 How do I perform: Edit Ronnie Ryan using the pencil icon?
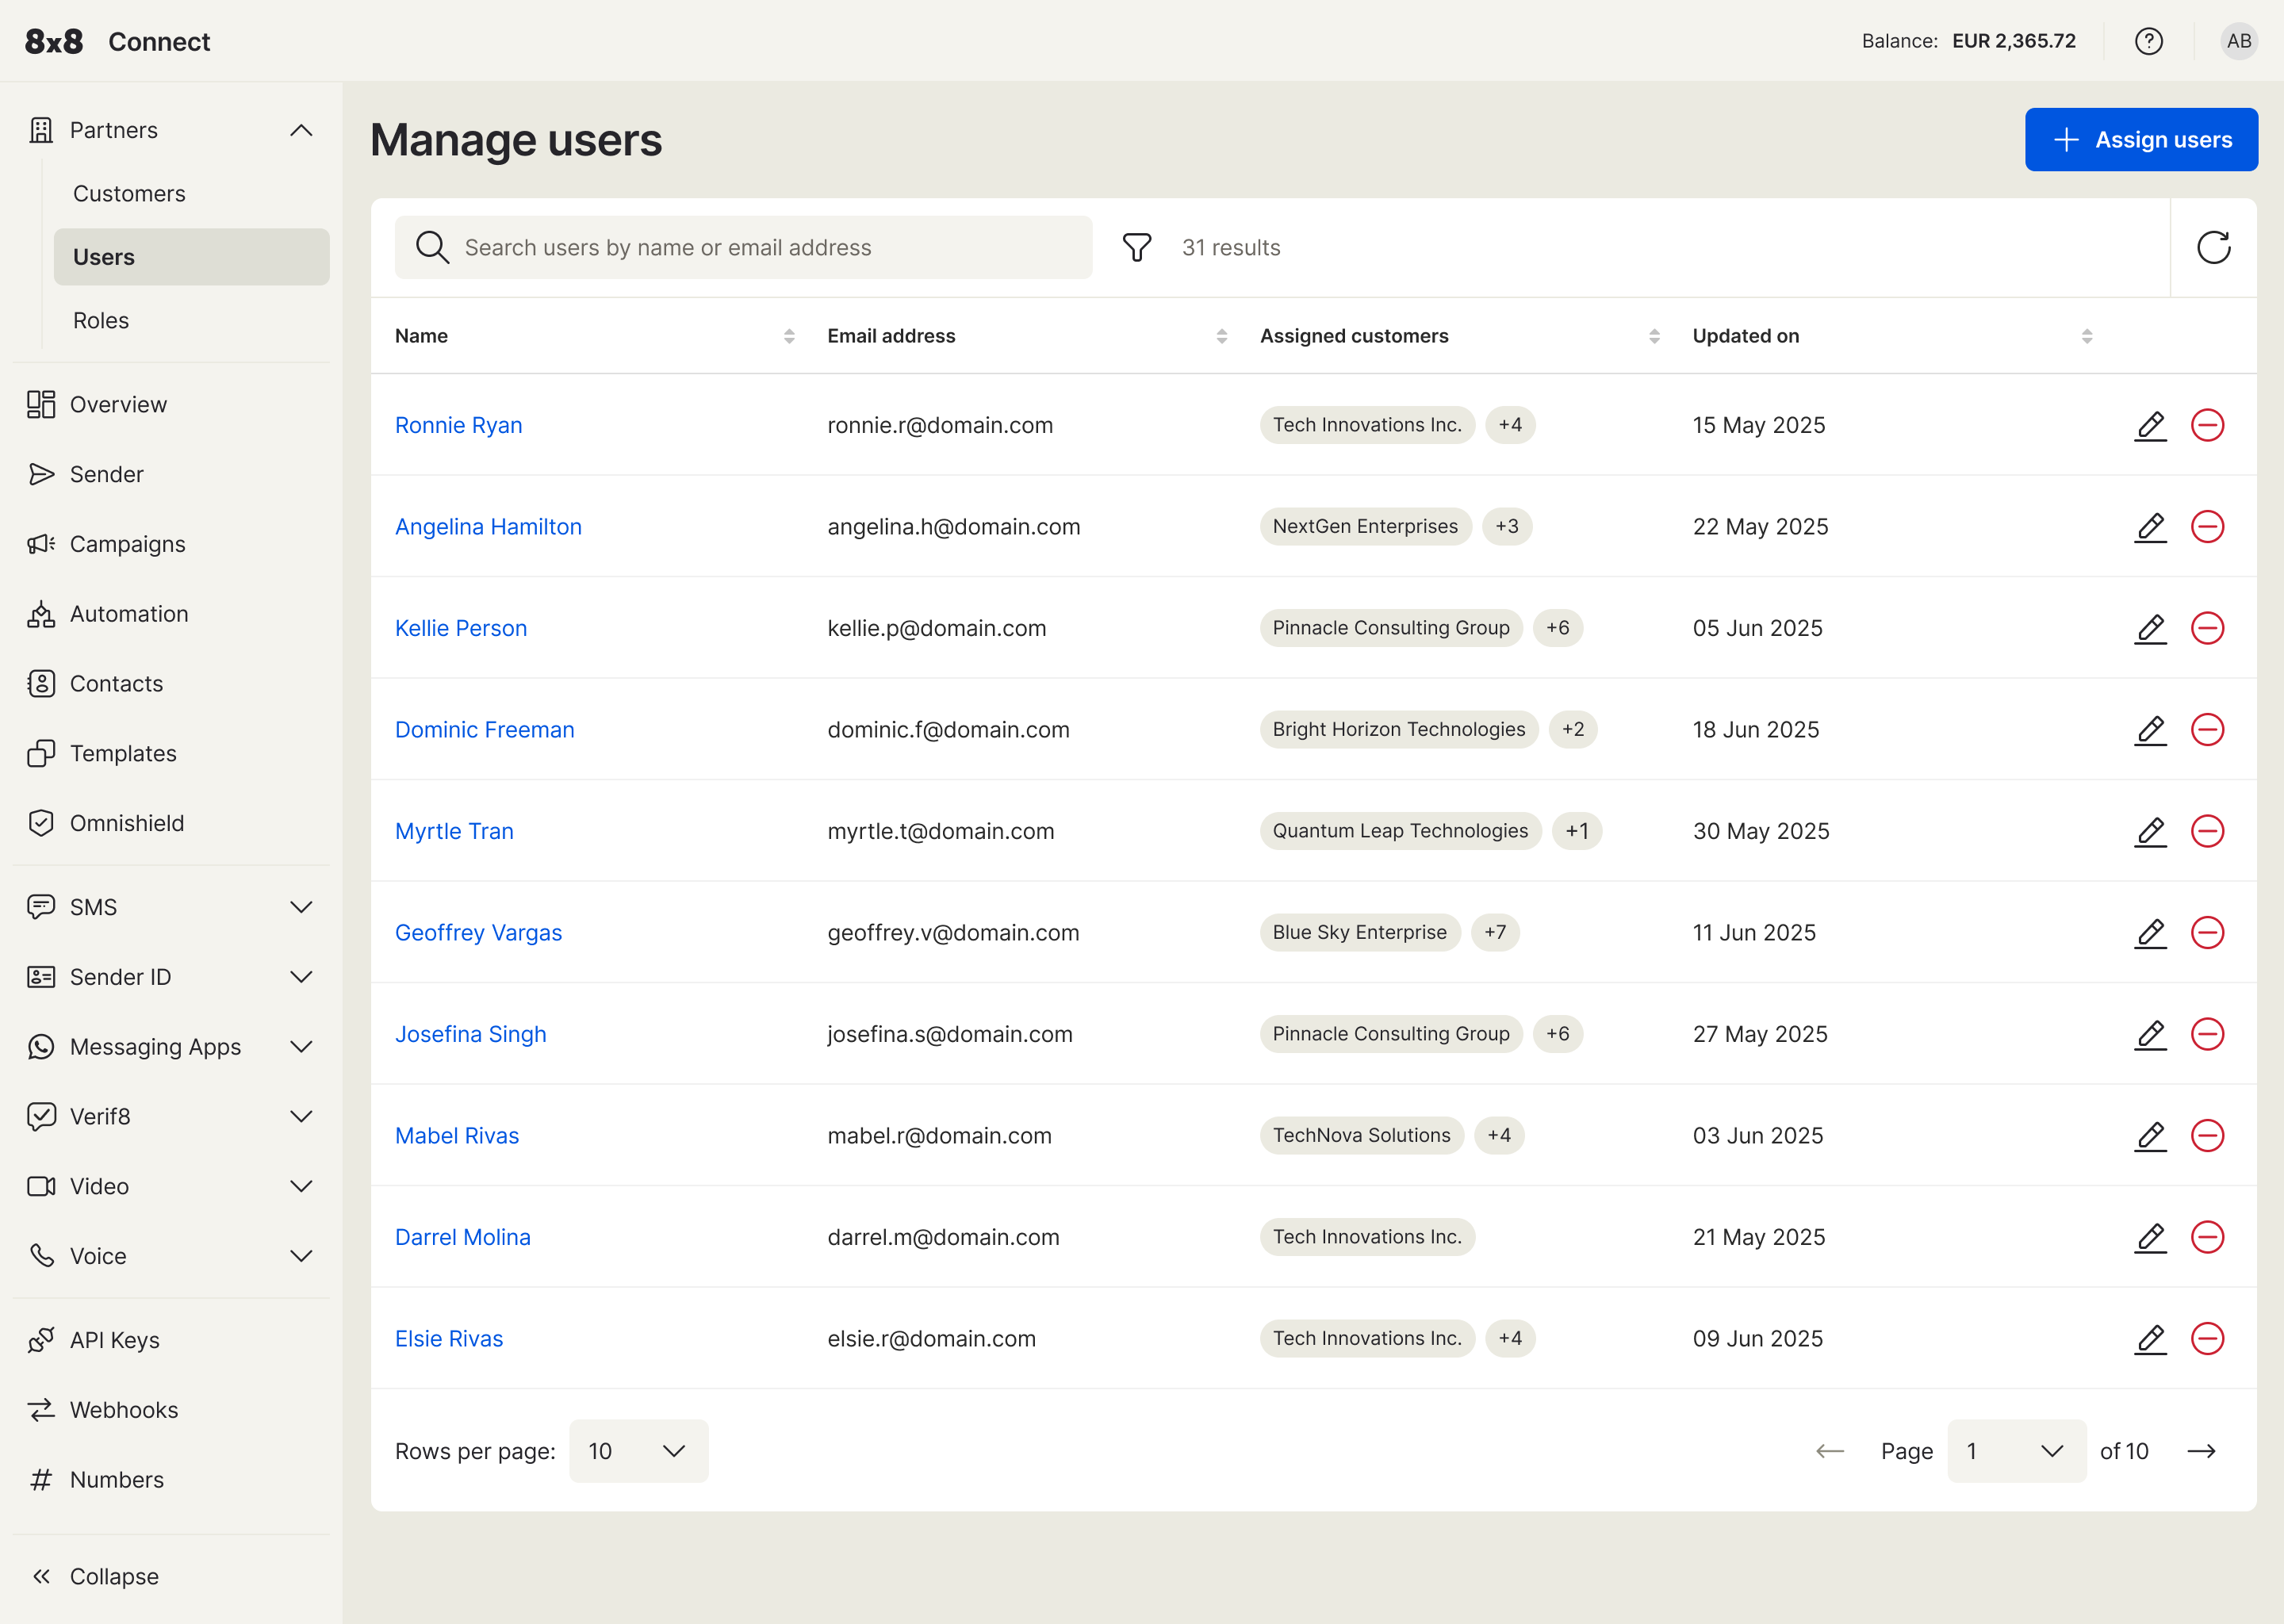click(x=2150, y=425)
